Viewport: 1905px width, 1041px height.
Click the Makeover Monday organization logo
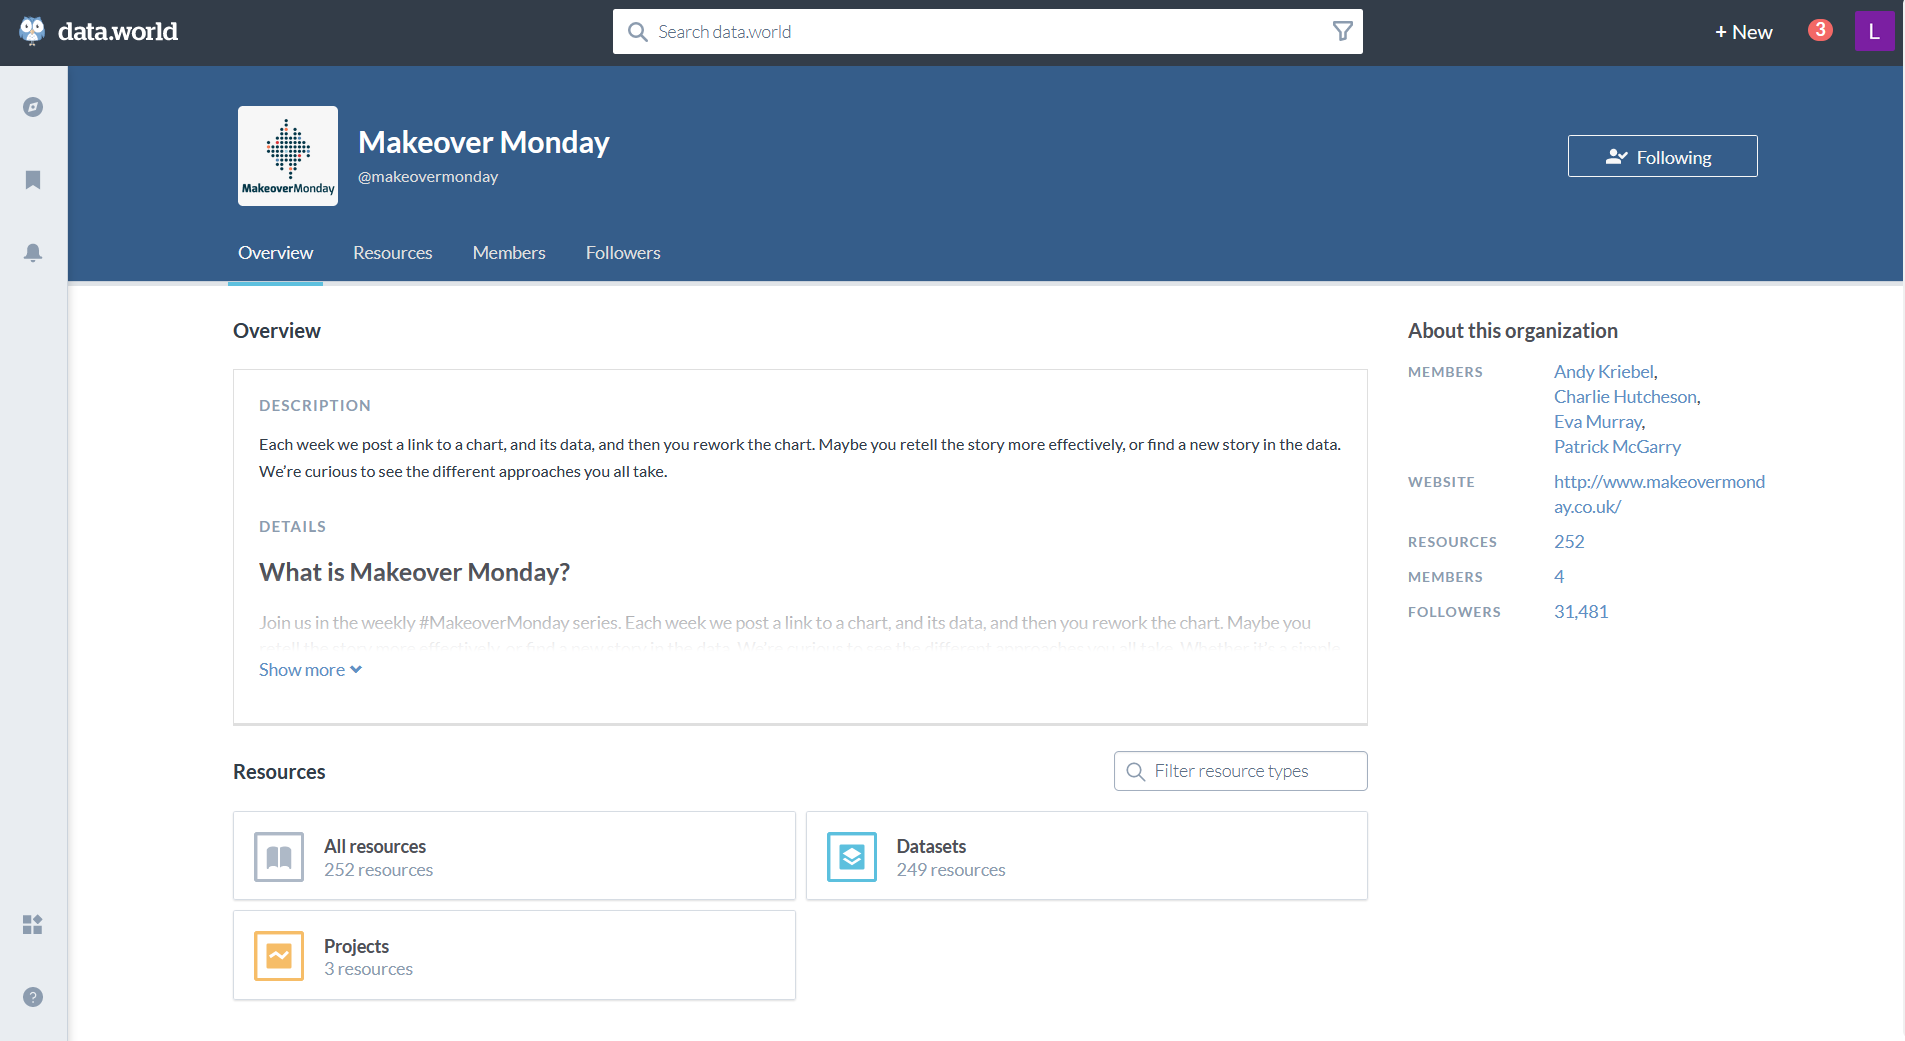[288, 156]
